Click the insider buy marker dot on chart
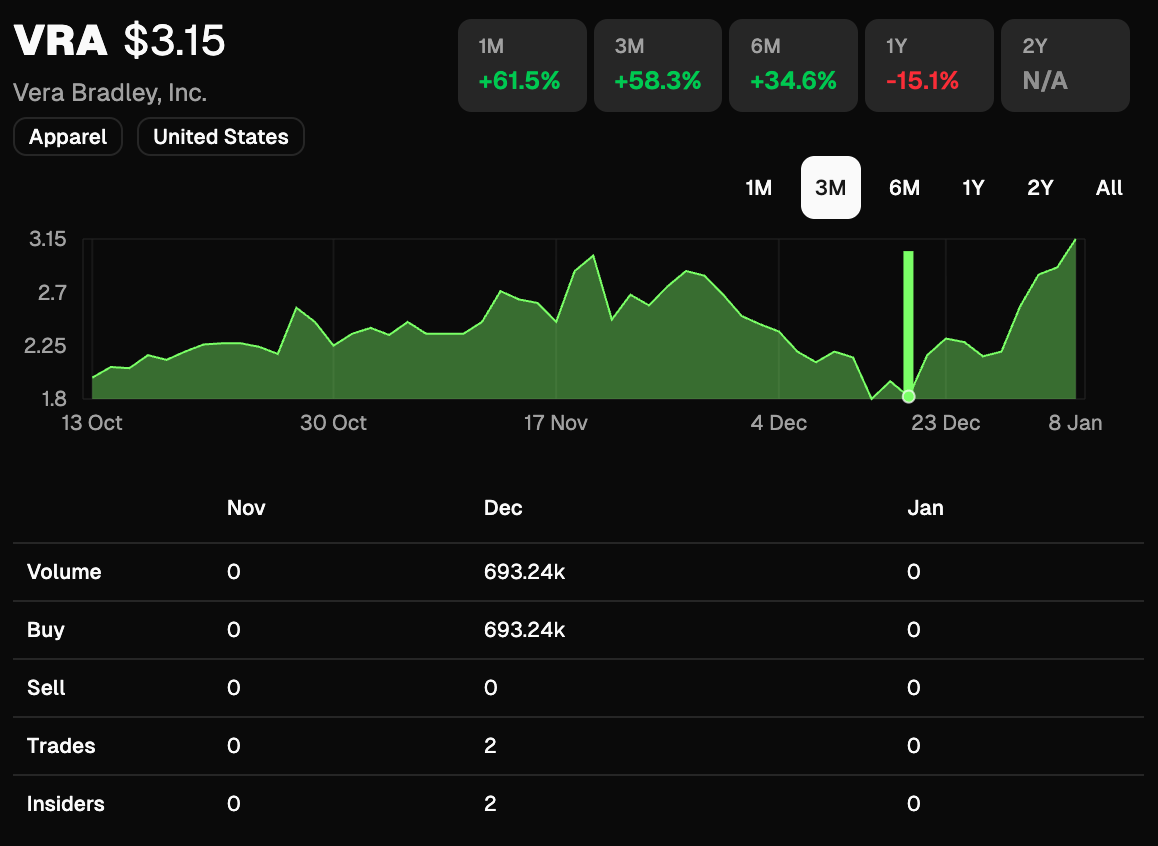This screenshot has width=1158, height=846. (909, 396)
